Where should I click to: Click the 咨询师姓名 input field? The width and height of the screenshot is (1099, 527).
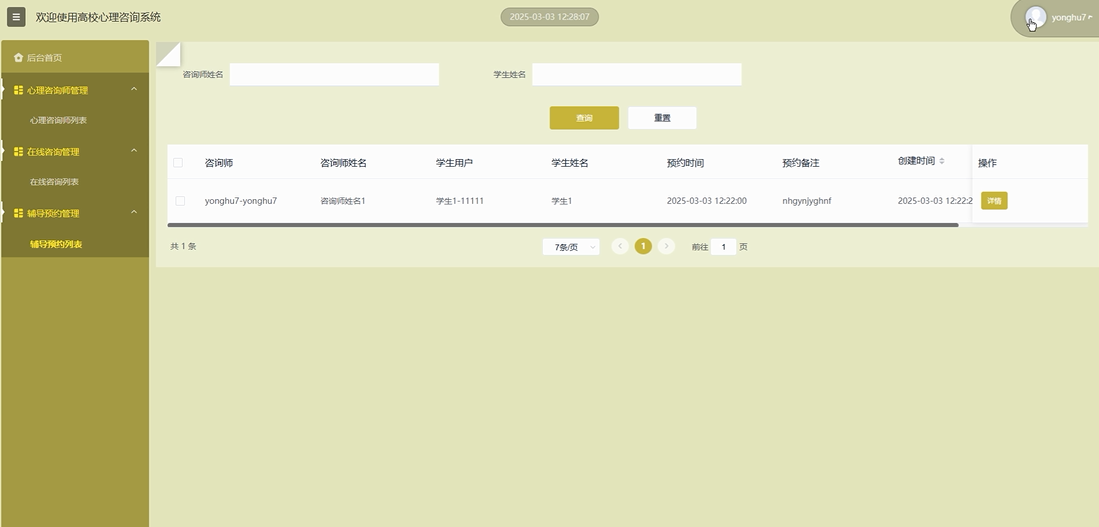coord(334,75)
